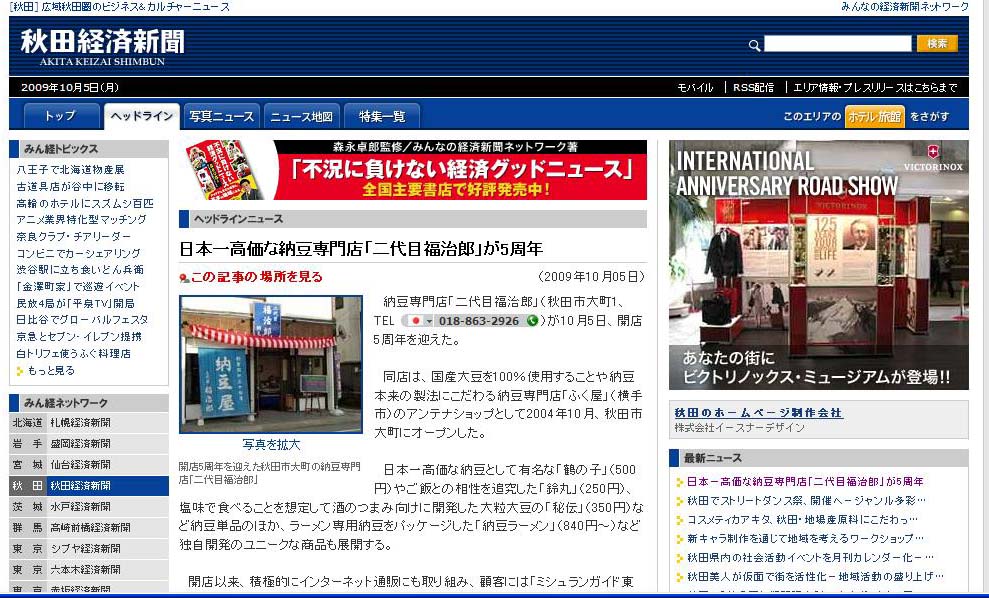Open latest news 秋田でストリートダンス祭 link
989x598 pixels.
point(806,501)
